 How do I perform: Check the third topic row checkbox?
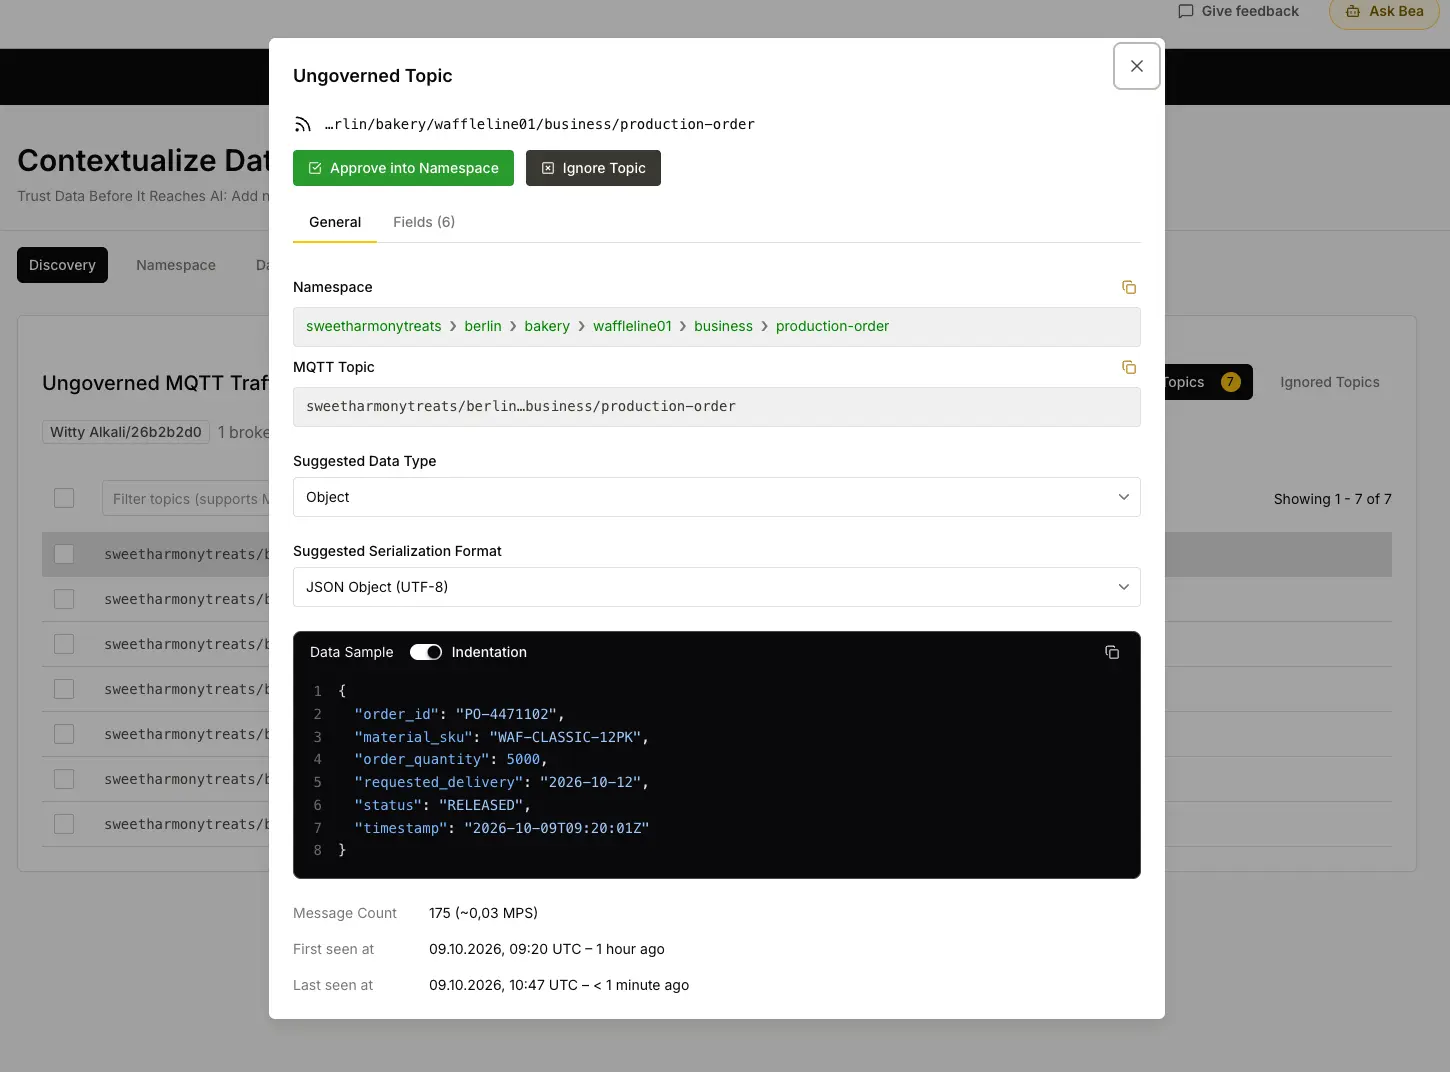[64, 644]
